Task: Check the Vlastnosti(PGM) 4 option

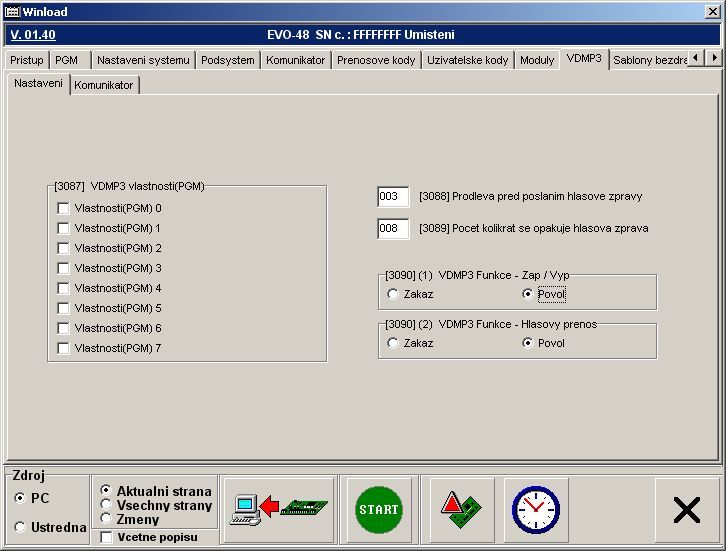Action: coord(63,288)
